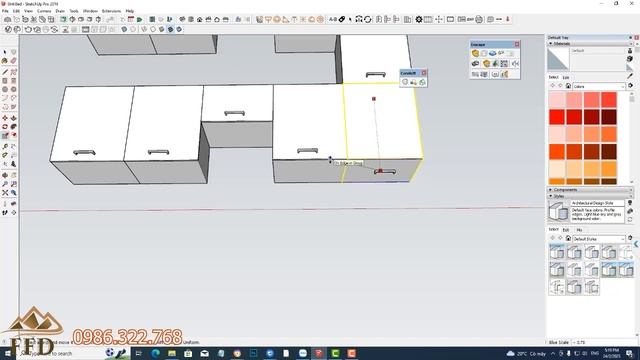Pick the material sample eyedropper

coord(631,76)
